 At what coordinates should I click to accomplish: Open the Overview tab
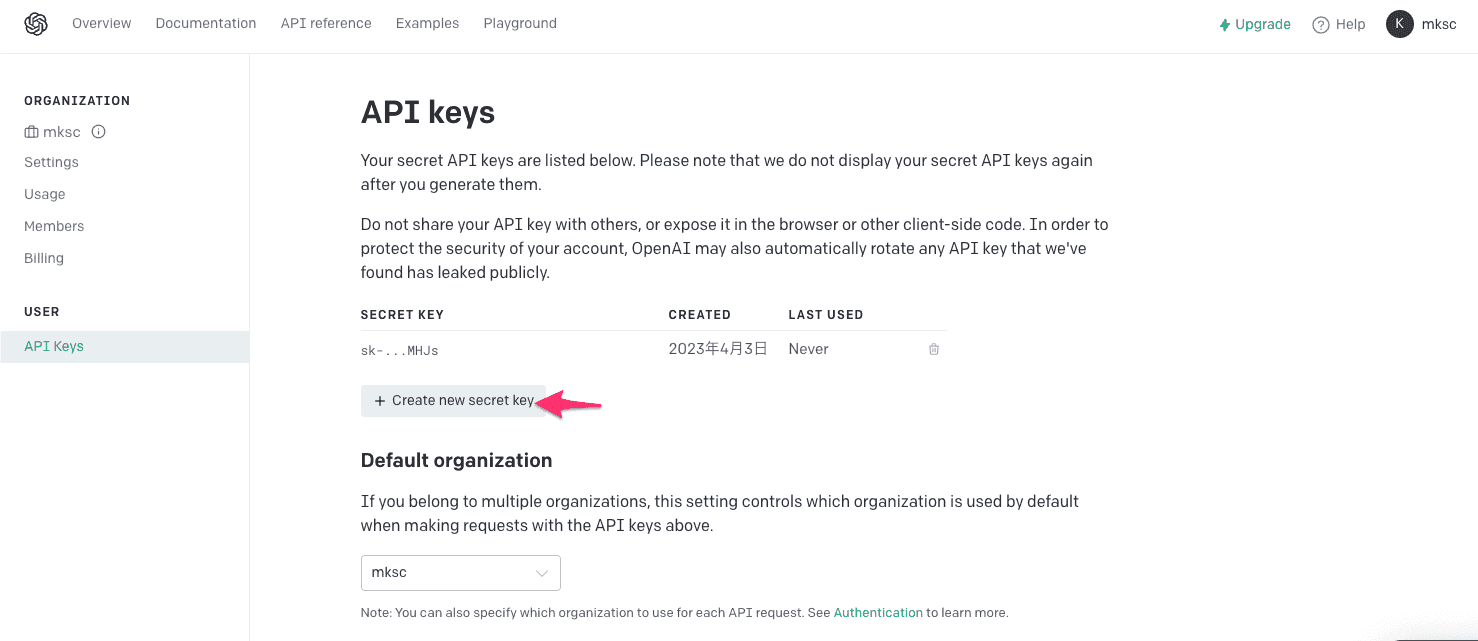(x=102, y=23)
